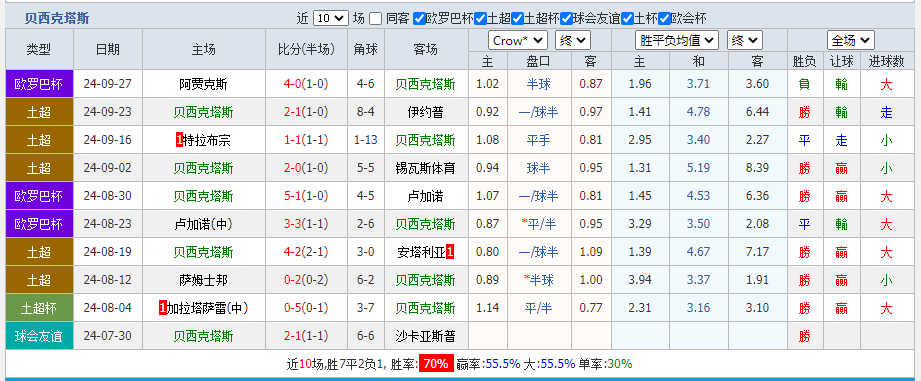The image size is (921, 381).
Task: Click the 0-2(0-2) score
Action: point(306,281)
